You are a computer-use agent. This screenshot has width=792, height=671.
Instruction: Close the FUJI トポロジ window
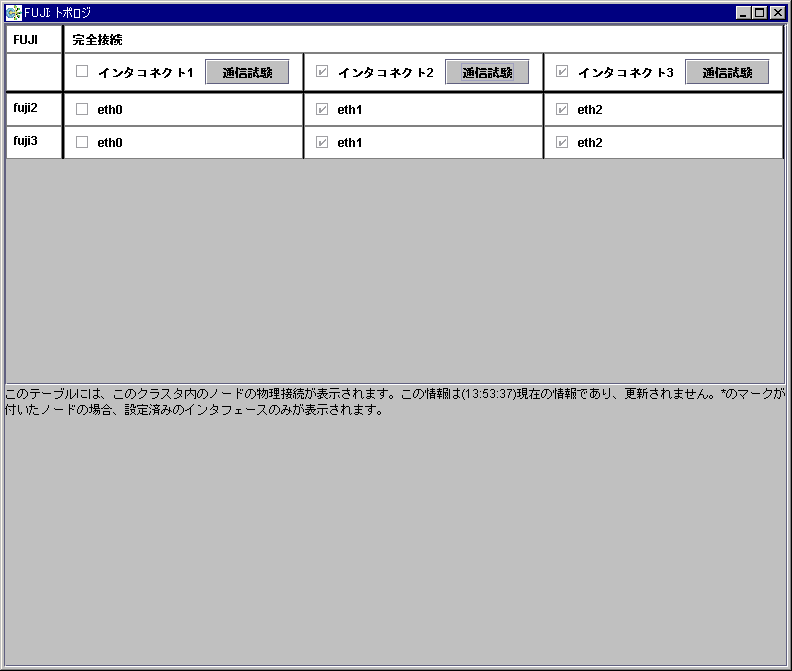coord(777,13)
